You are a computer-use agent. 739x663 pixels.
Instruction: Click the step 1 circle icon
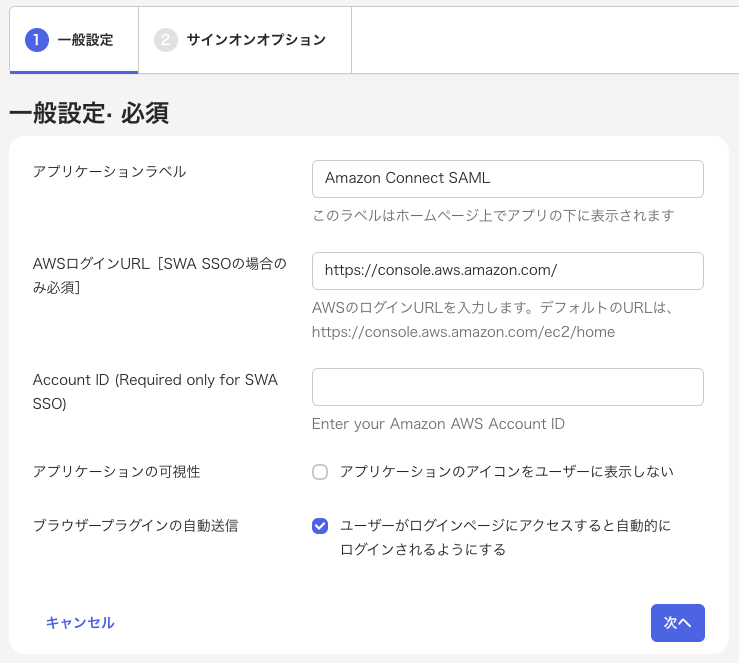tap(37, 40)
